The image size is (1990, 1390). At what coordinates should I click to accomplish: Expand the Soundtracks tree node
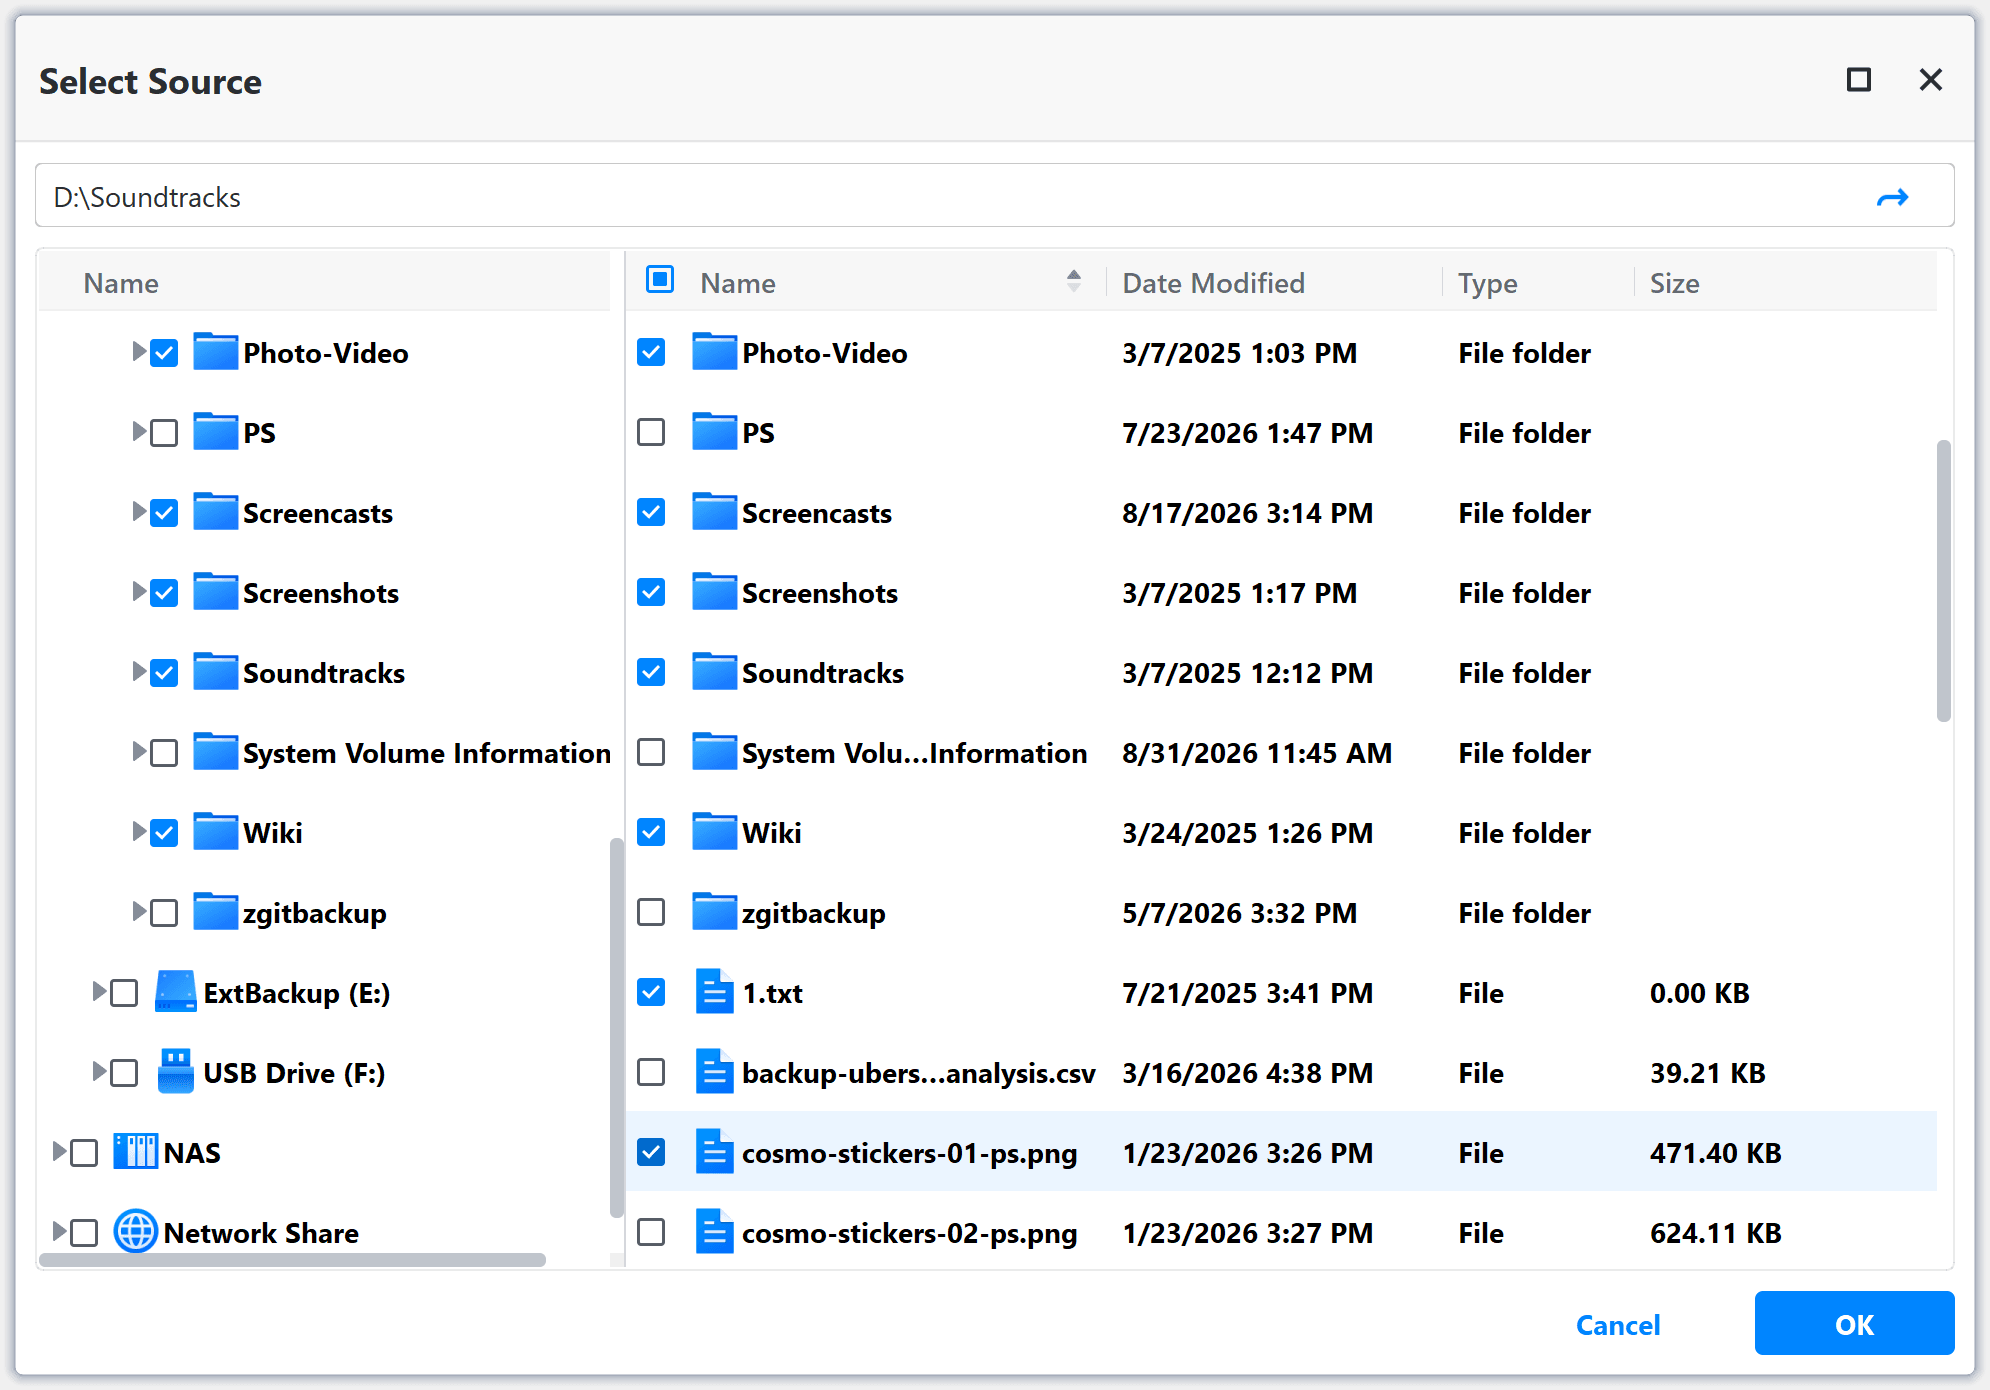139,671
